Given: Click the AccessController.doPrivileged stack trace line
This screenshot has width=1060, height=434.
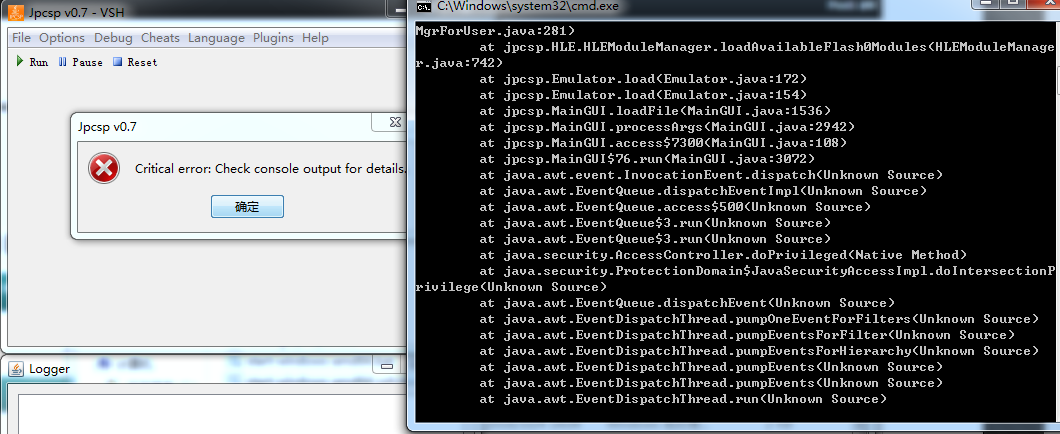Looking at the screenshot, I should (x=723, y=255).
